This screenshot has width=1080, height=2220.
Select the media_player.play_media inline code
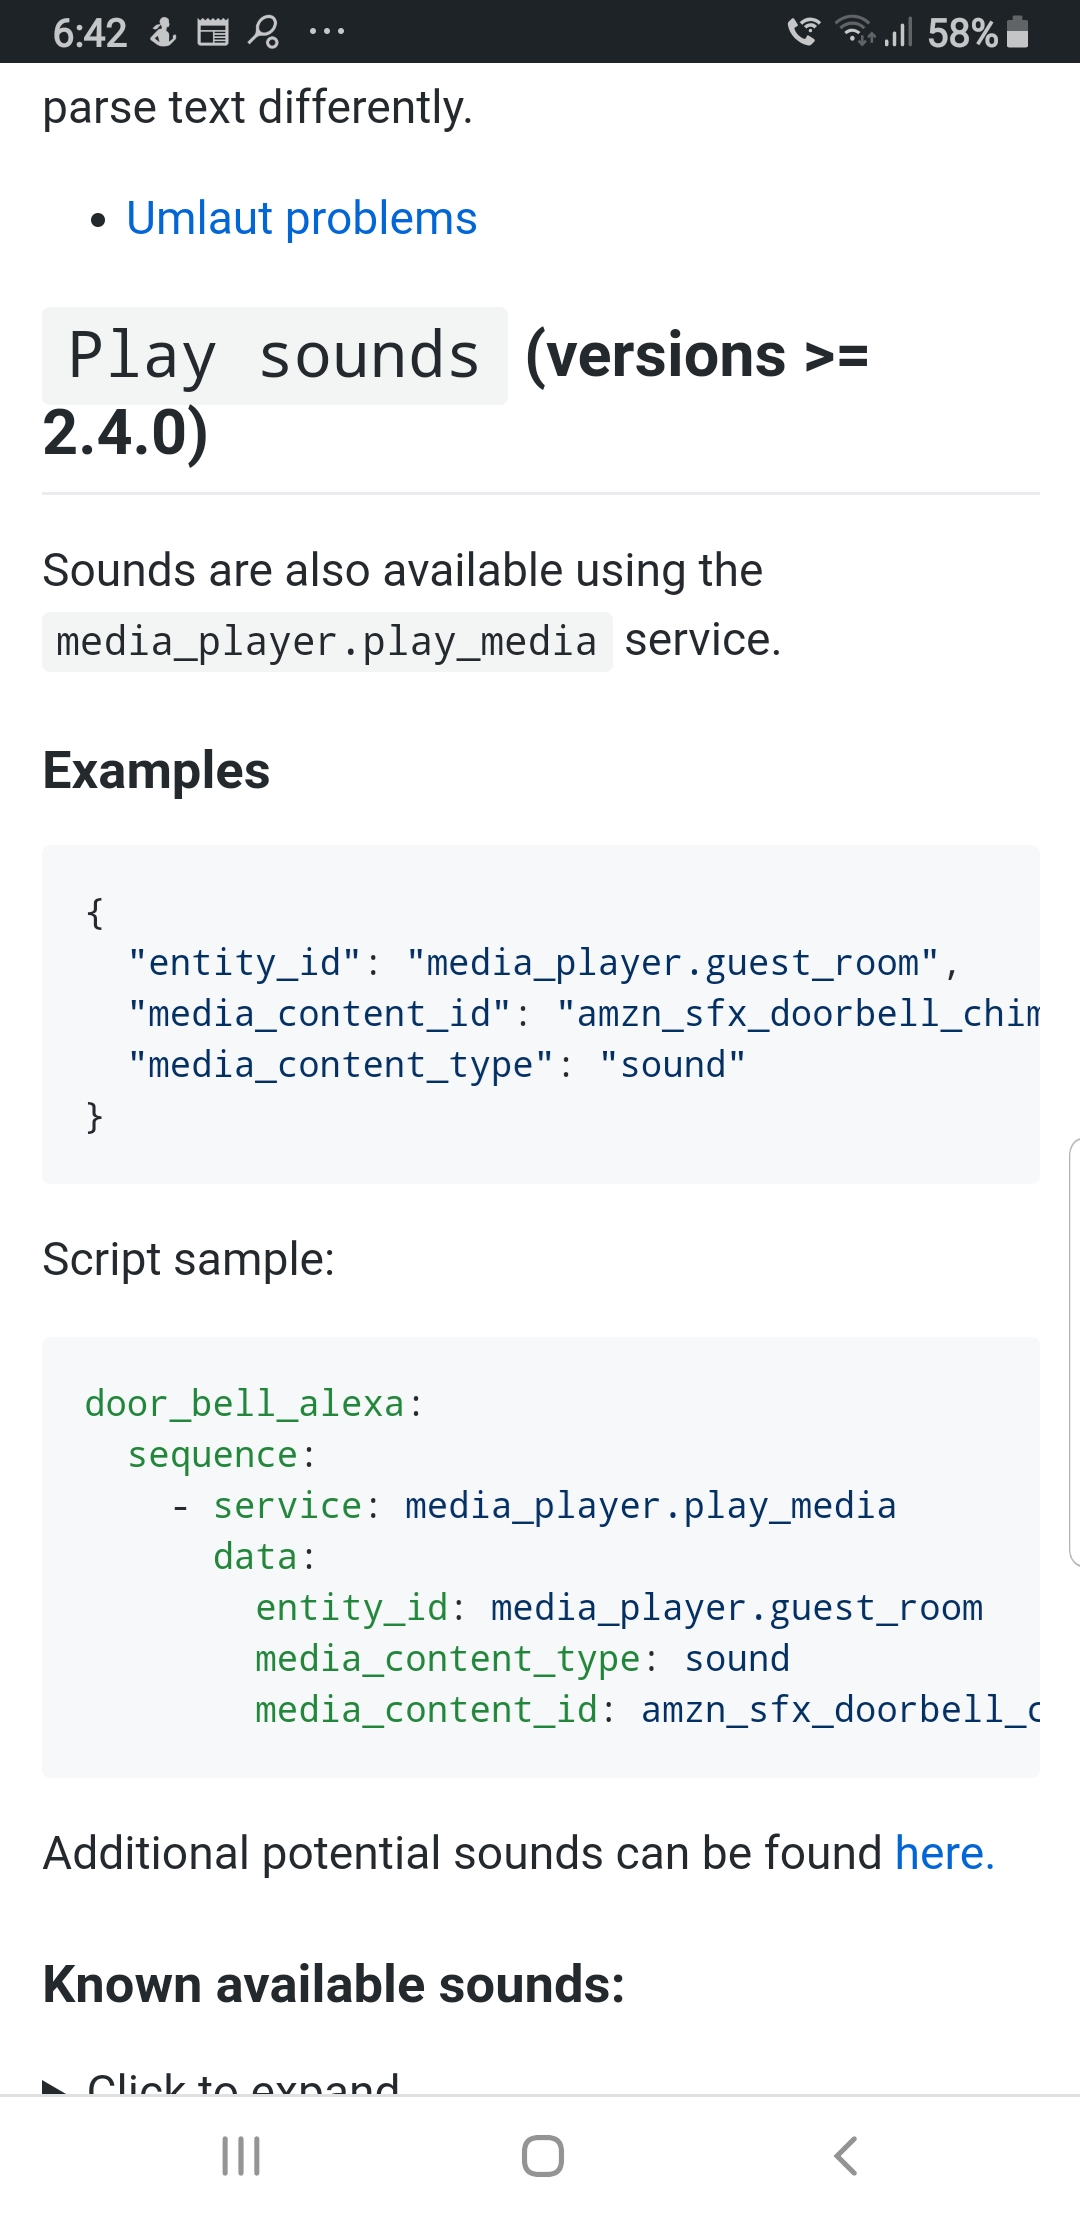click(x=325, y=640)
